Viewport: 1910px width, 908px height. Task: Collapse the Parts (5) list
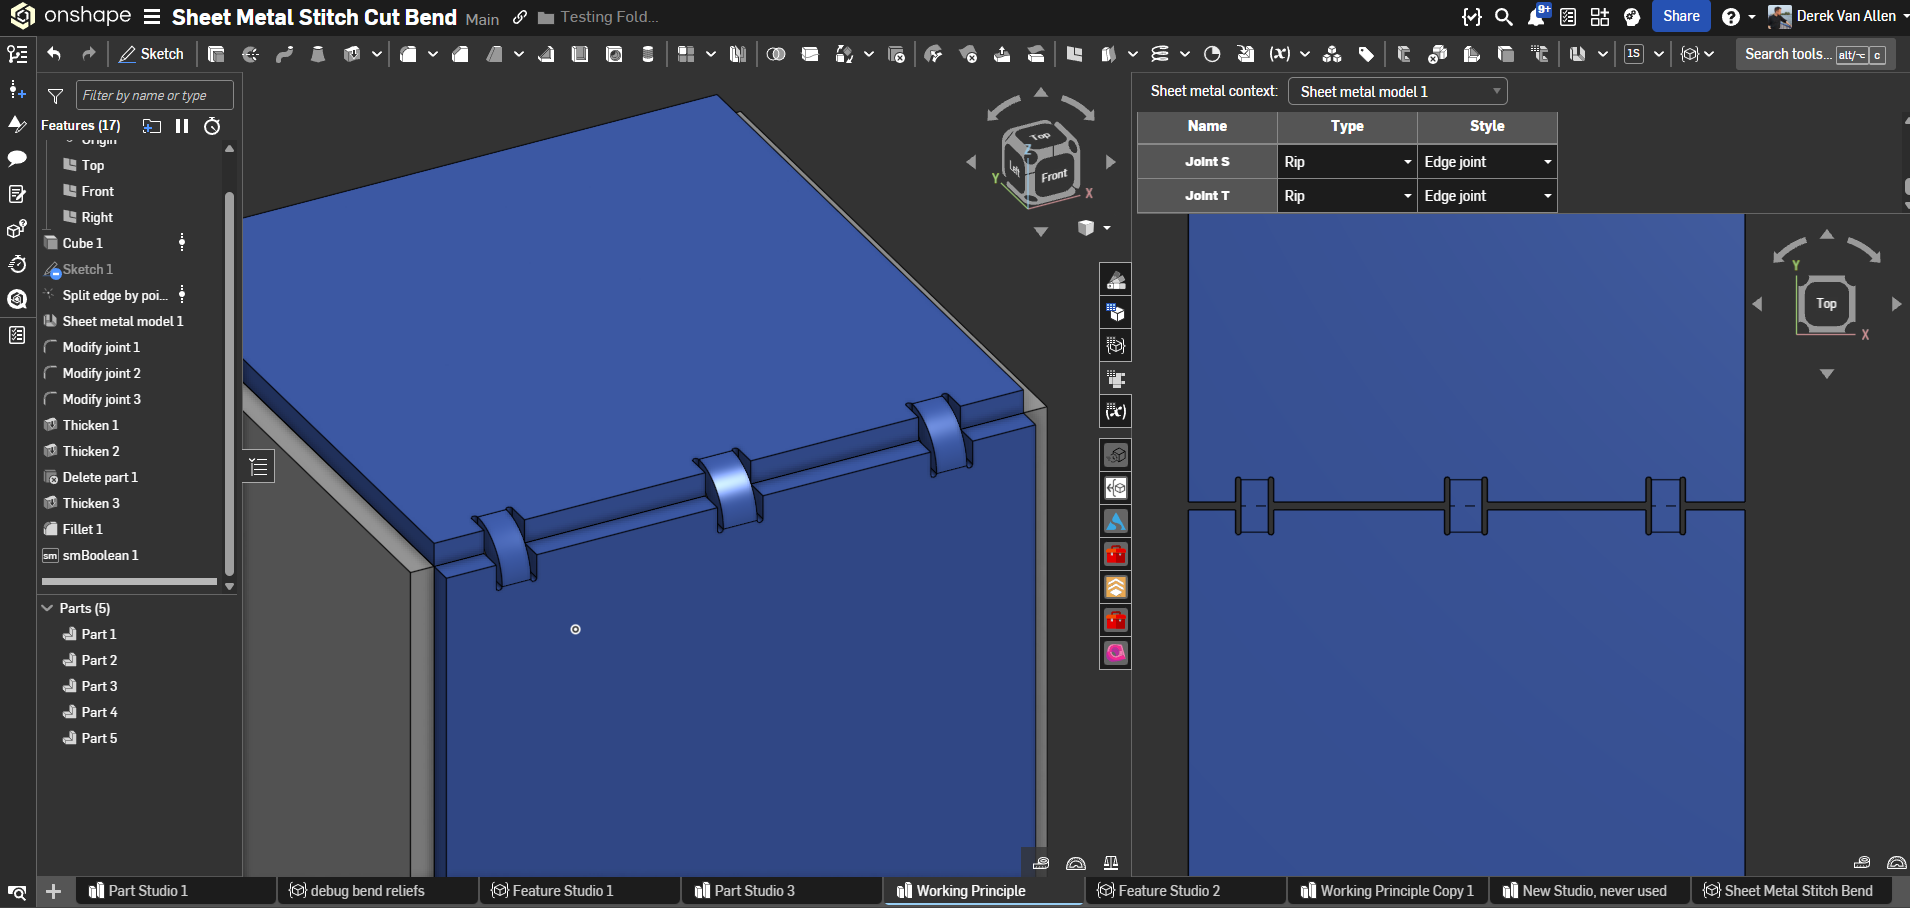click(x=47, y=608)
